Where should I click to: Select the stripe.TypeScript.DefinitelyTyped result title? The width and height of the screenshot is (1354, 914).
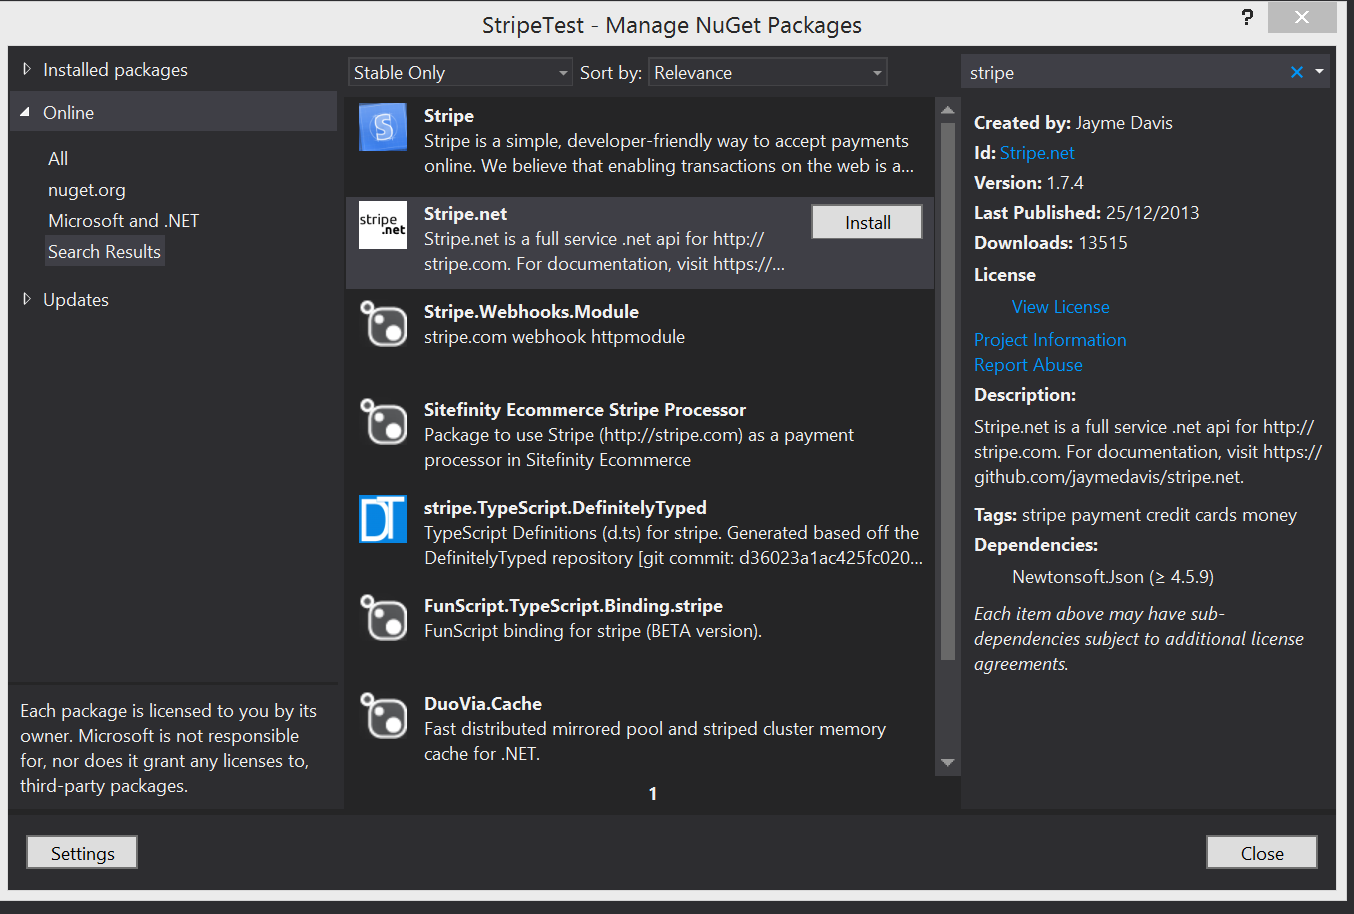(x=565, y=507)
